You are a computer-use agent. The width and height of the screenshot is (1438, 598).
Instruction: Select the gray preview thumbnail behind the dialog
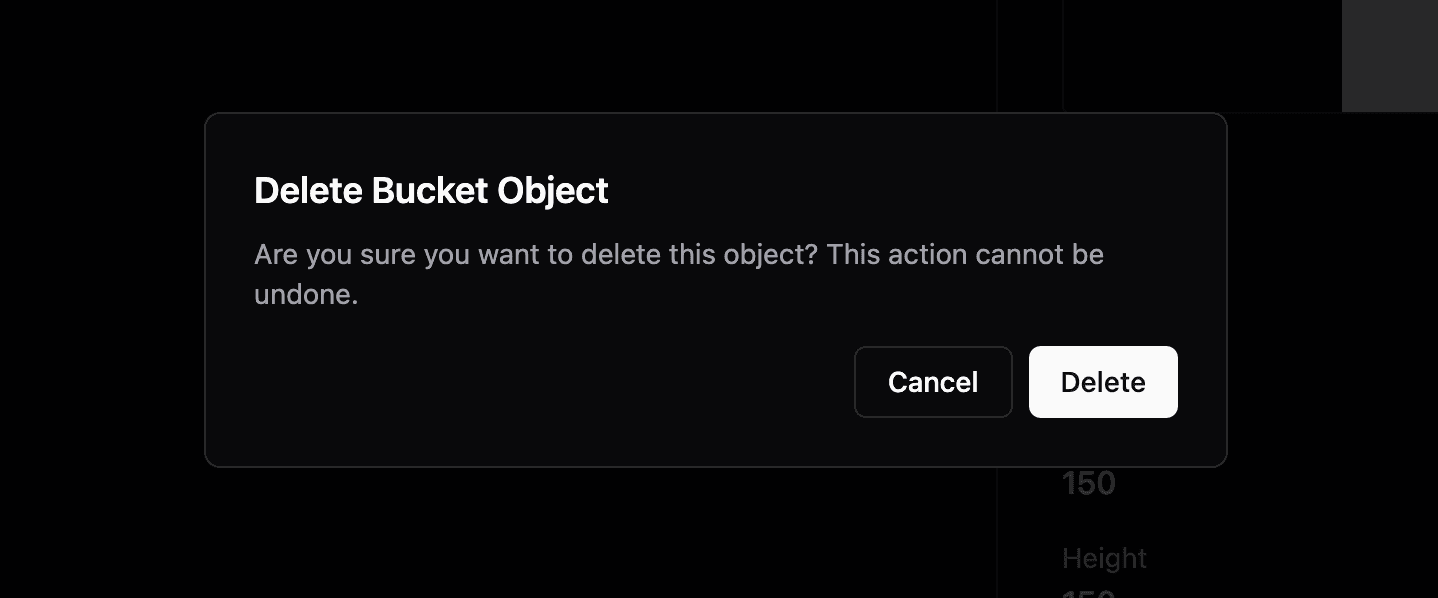click(x=1389, y=55)
